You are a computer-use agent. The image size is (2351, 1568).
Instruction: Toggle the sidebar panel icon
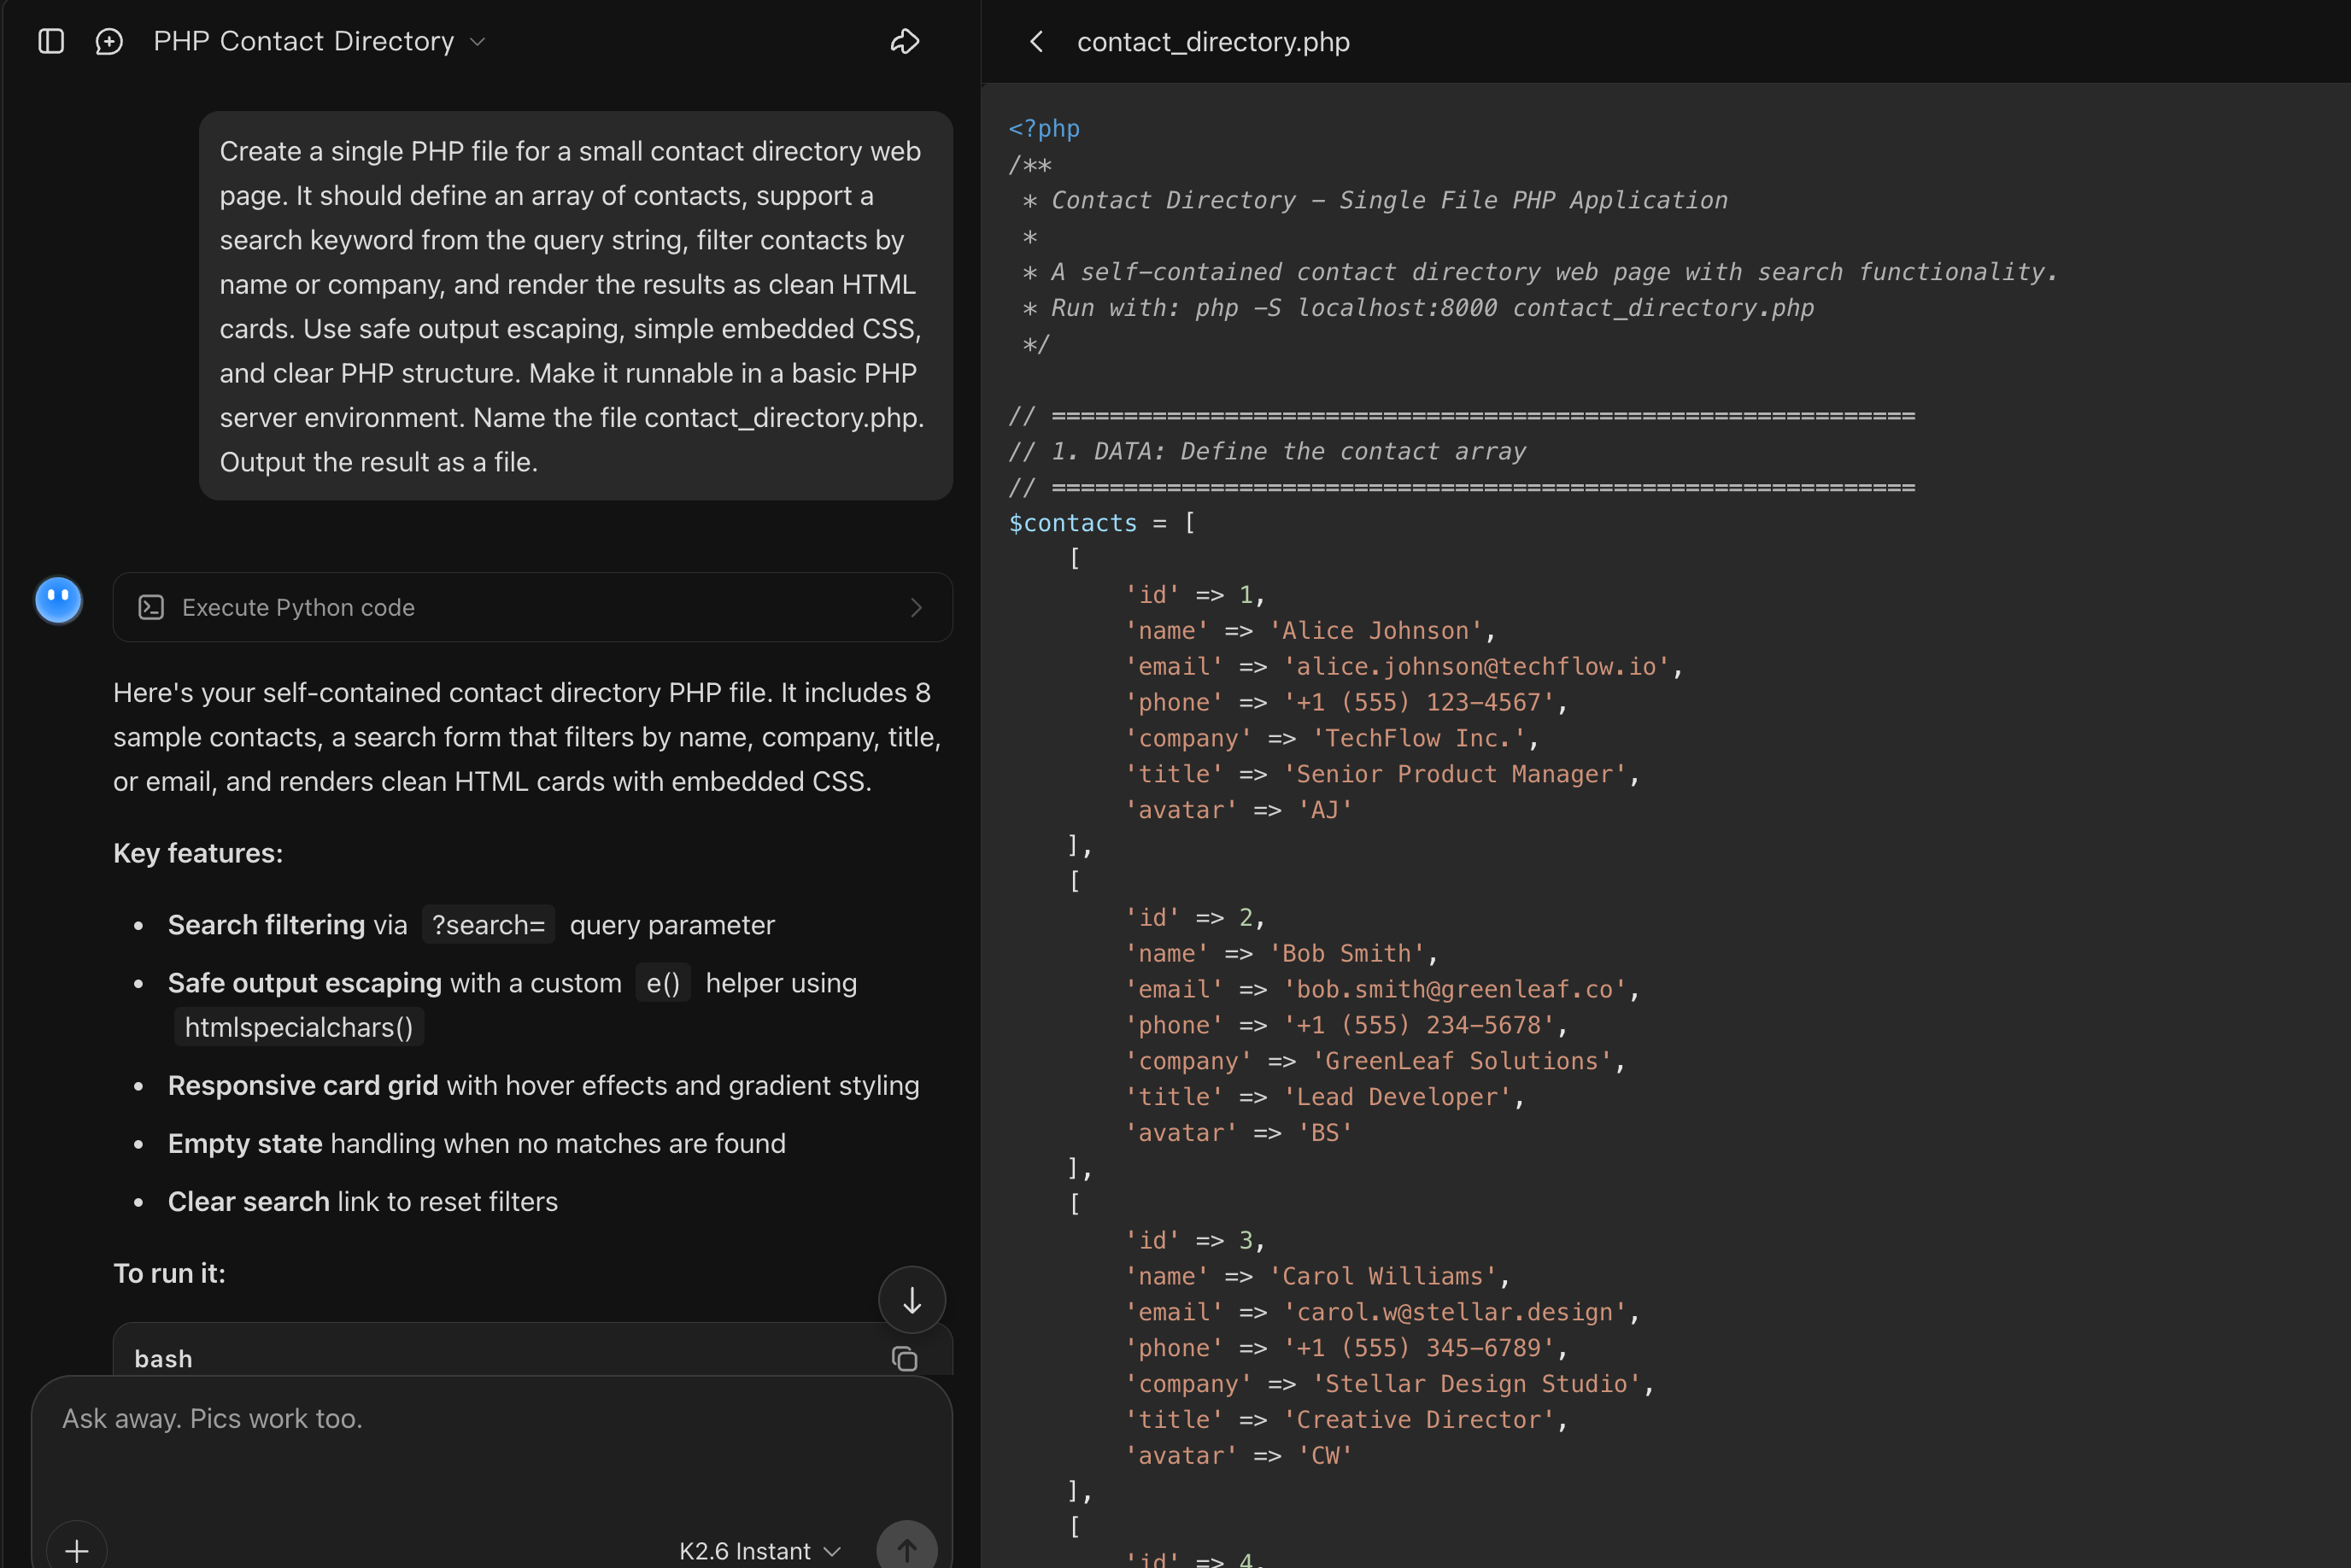pos(51,41)
